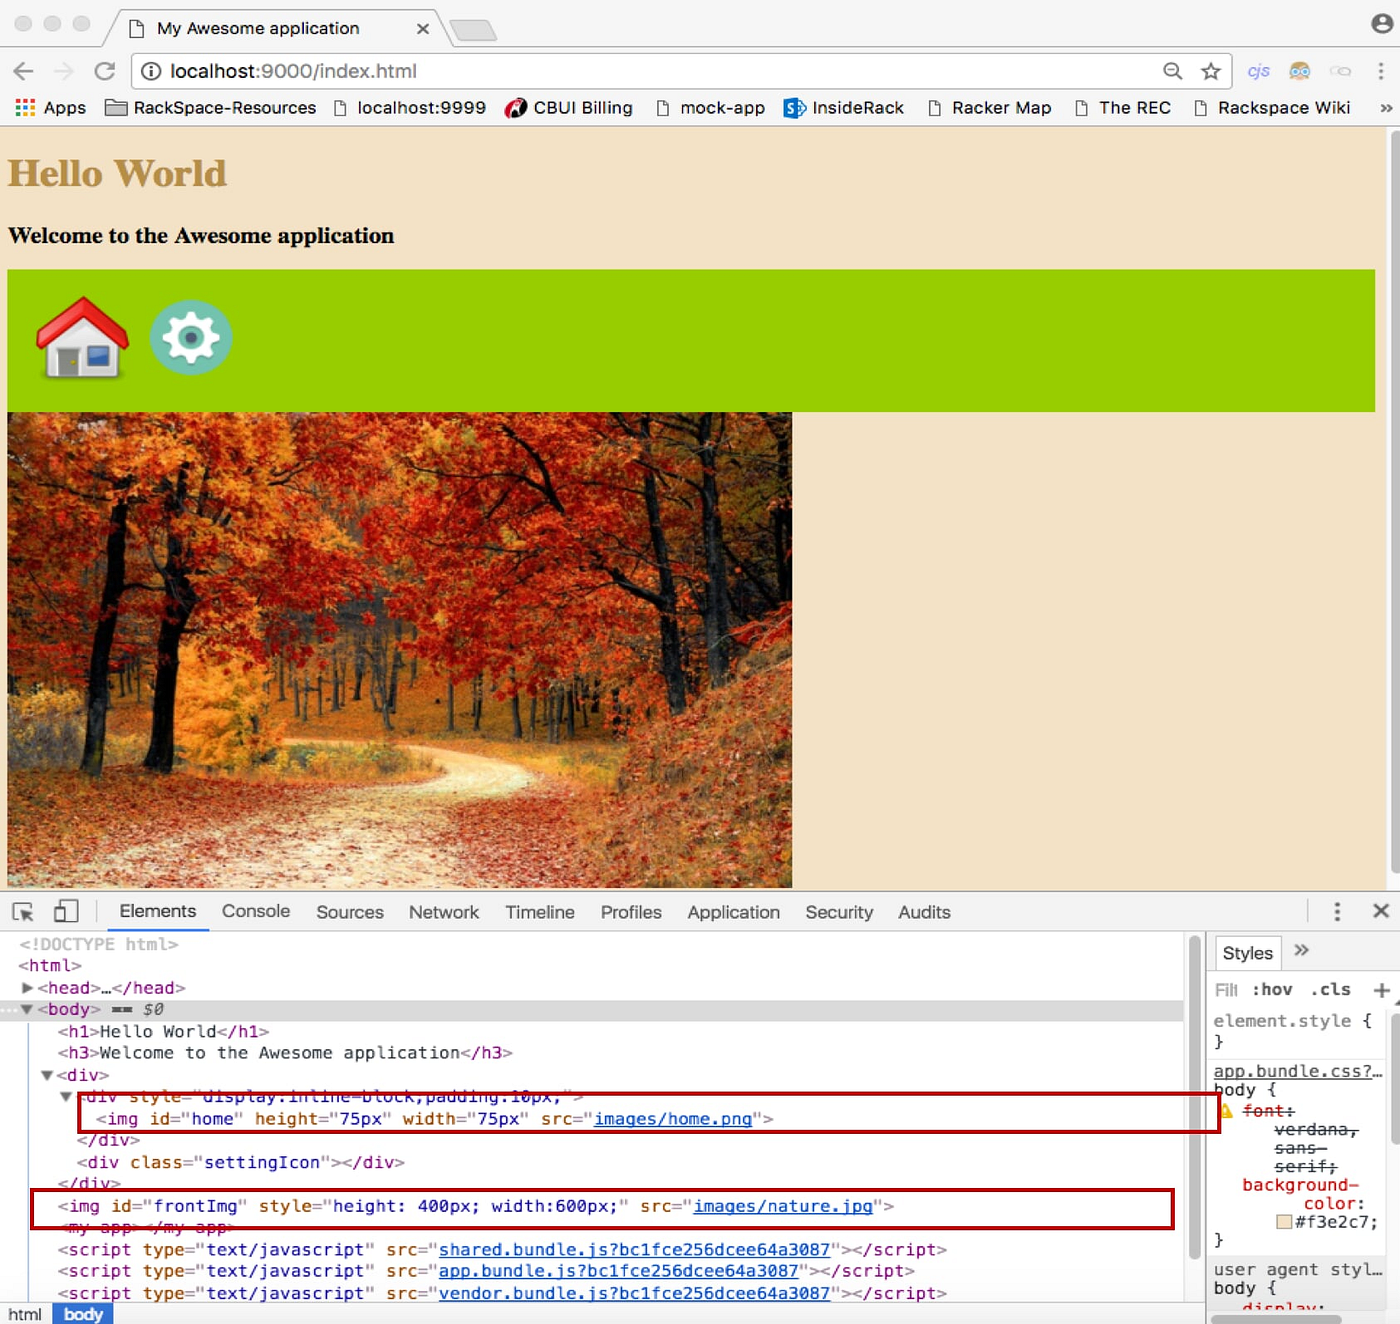The height and width of the screenshot is (1324, 1400).
Task: Click the face-with-glasses extension icon
Action: [1299, 71]
